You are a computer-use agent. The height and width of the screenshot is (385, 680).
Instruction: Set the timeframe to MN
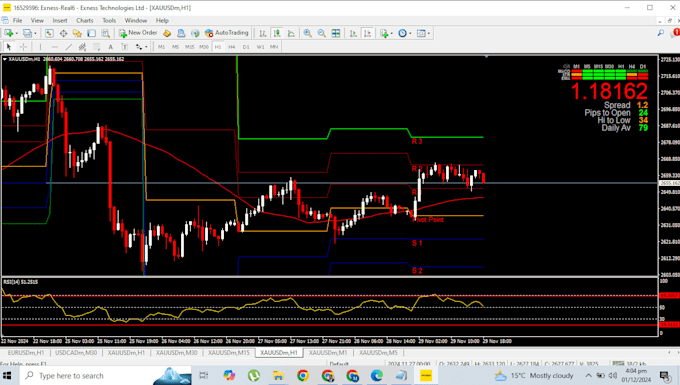pyautogui.click(x=274, y=47)
